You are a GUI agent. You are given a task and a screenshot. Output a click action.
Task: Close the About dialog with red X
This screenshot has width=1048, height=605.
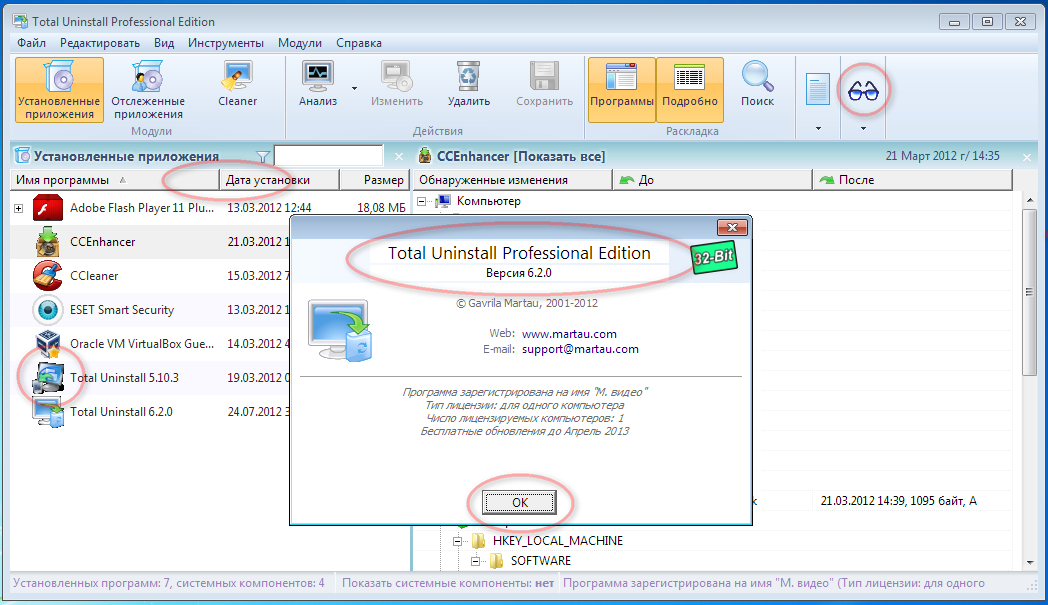[x=732, y=227]
